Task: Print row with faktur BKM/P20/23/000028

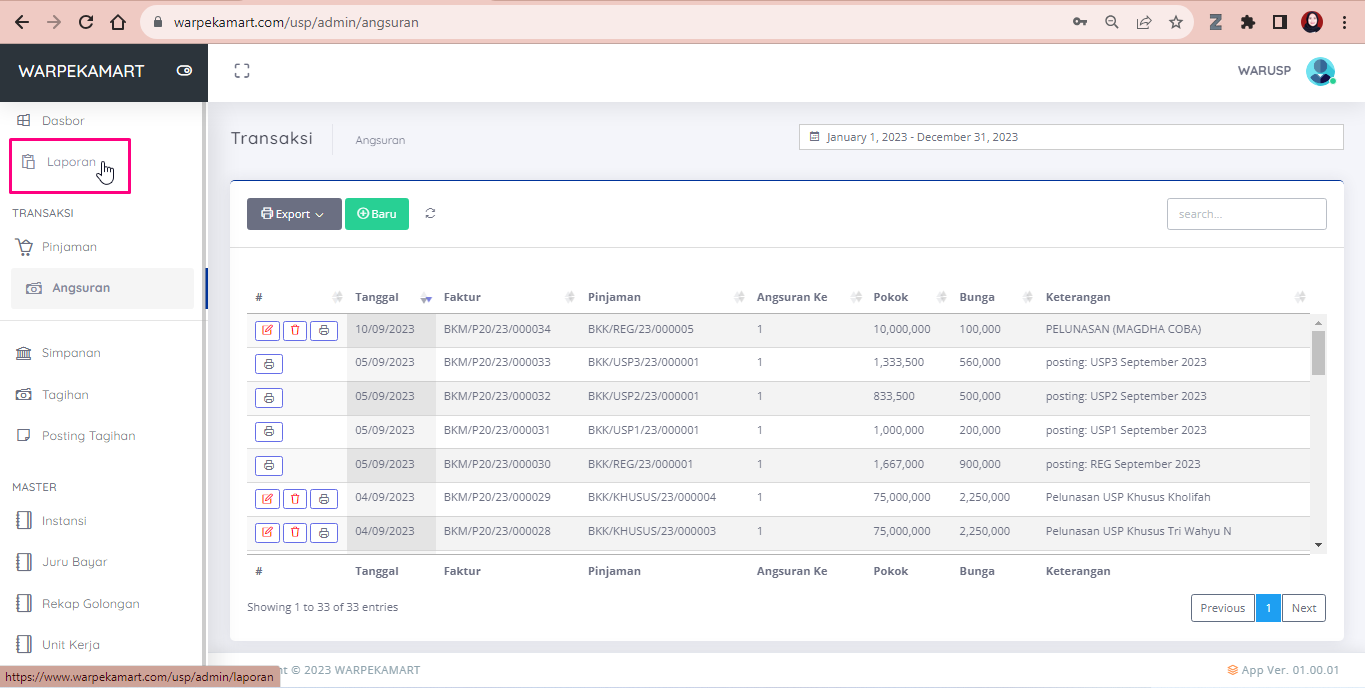Action: pos(323,532)
